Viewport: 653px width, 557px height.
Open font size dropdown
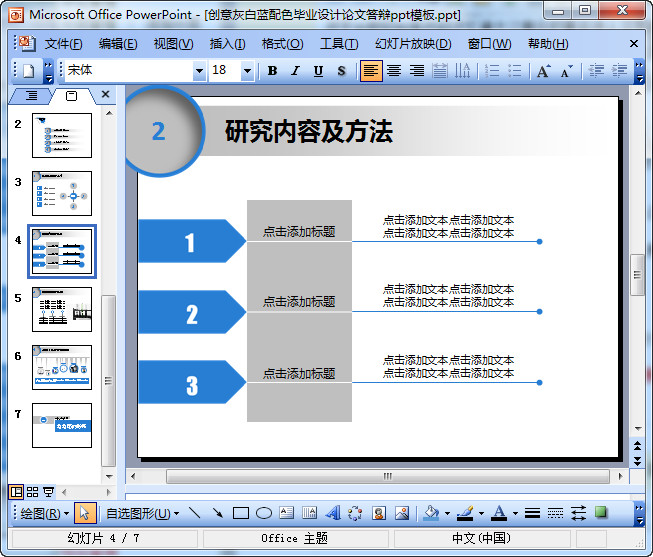(x=247, y=71)
